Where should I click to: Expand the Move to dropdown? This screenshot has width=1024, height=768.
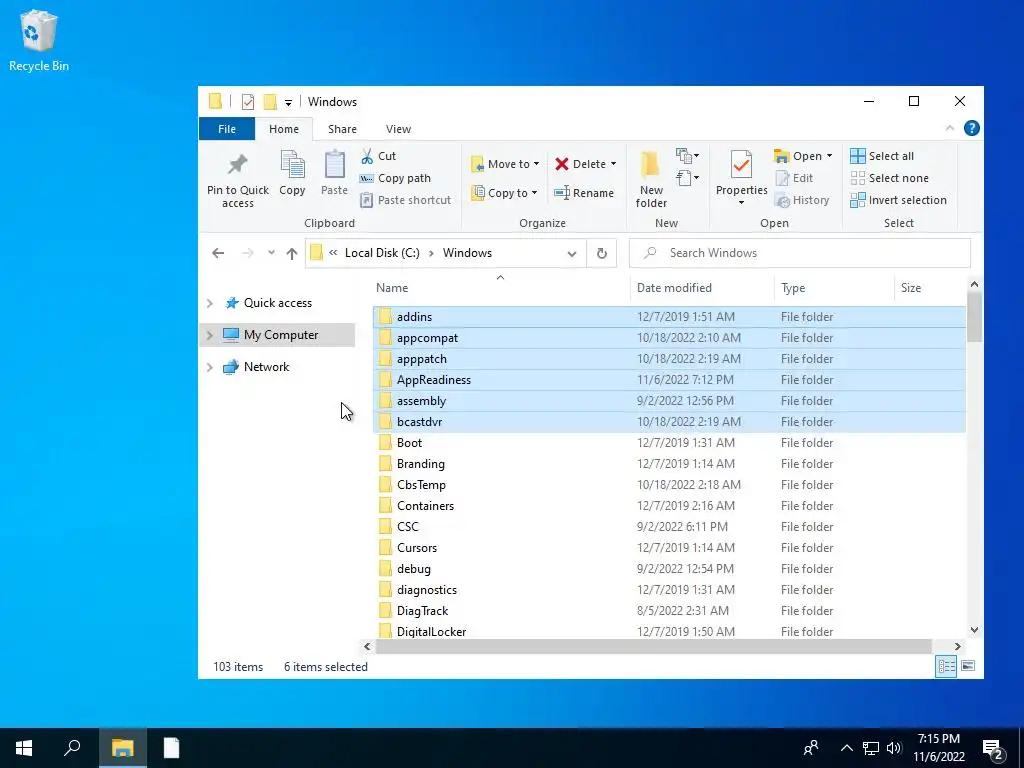coord(536,164)
